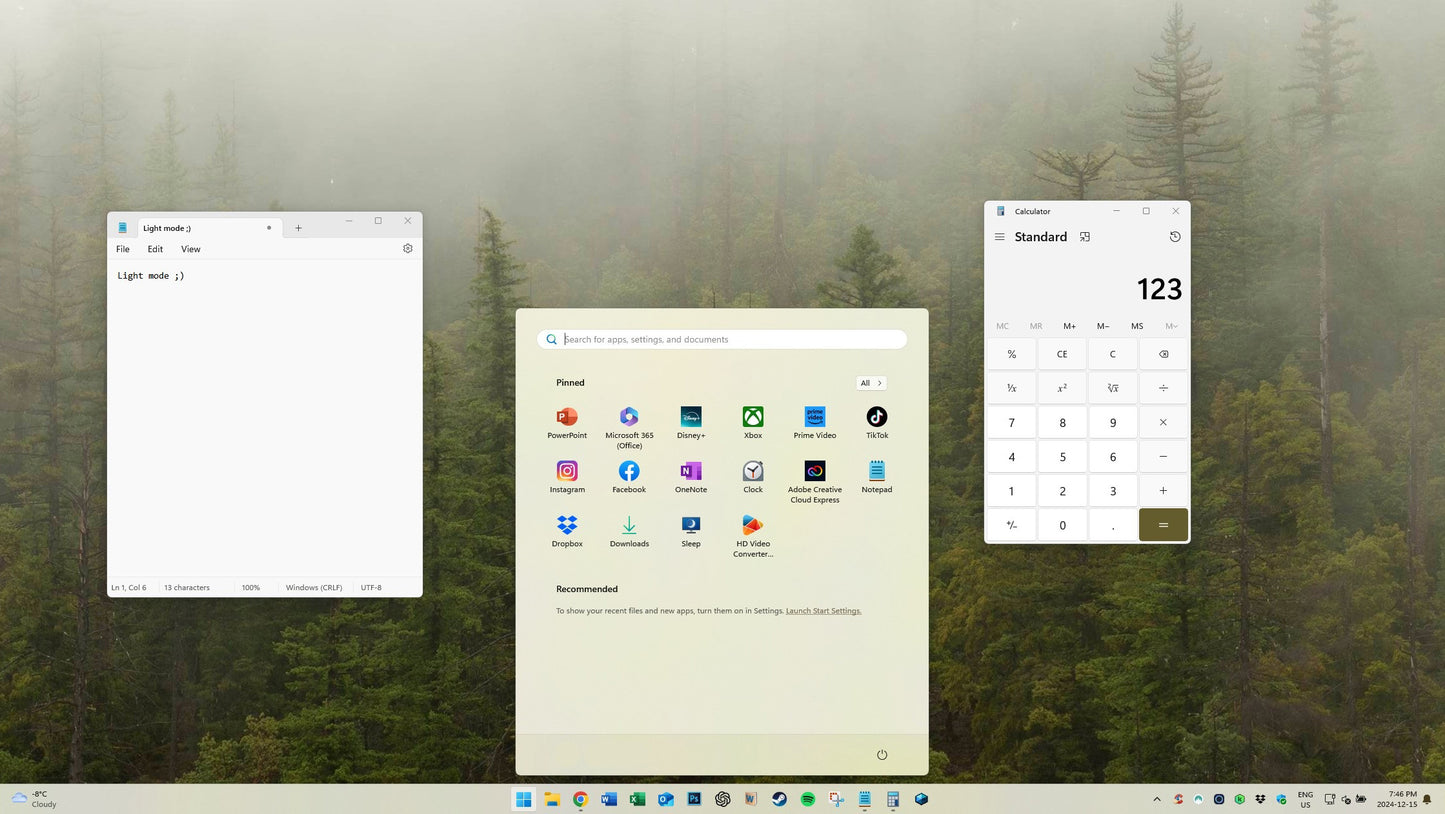Image resolution: width=1445 pixels, height=814 pixels.
Task: Open Dropbox from pinned apps
Action: coord(567,530)
